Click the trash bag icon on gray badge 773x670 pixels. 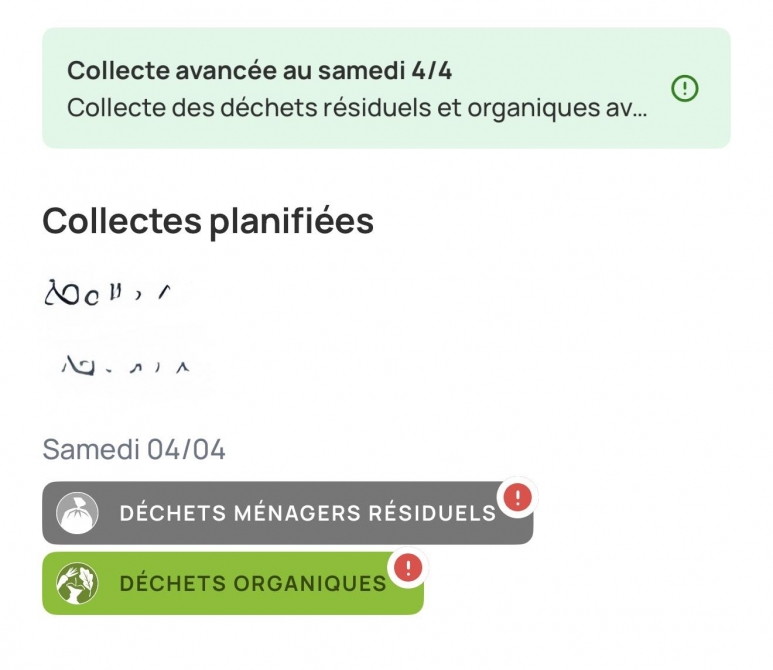pos(77,513)
